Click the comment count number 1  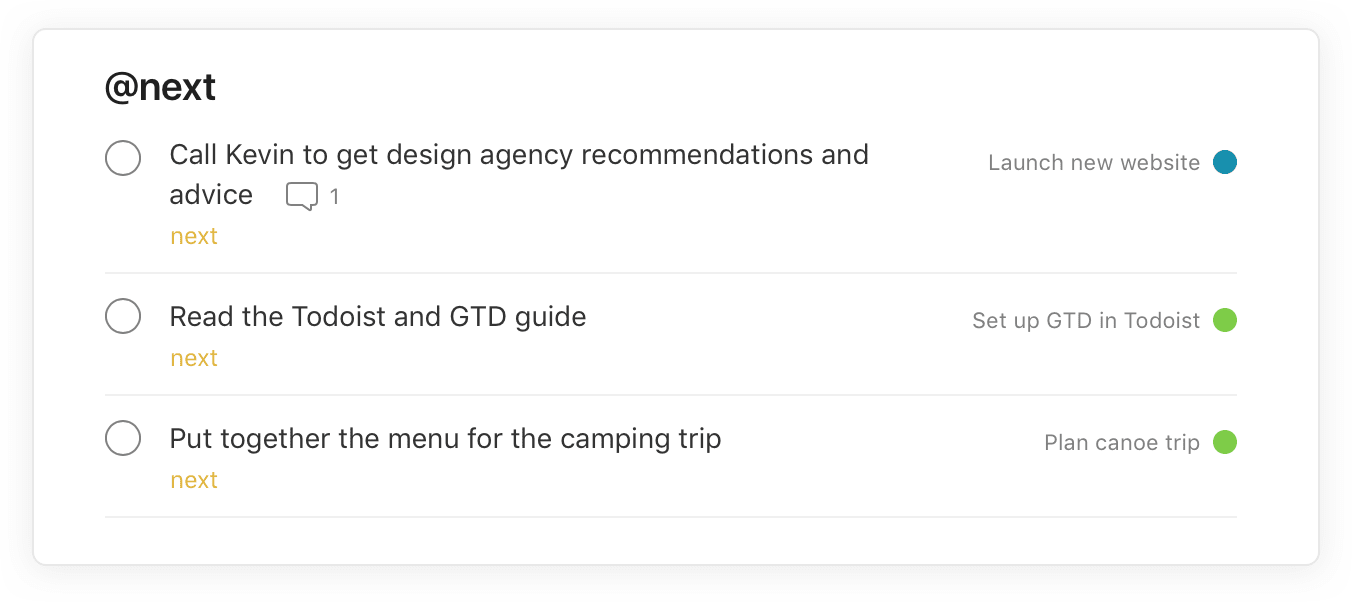click(334, 197)
